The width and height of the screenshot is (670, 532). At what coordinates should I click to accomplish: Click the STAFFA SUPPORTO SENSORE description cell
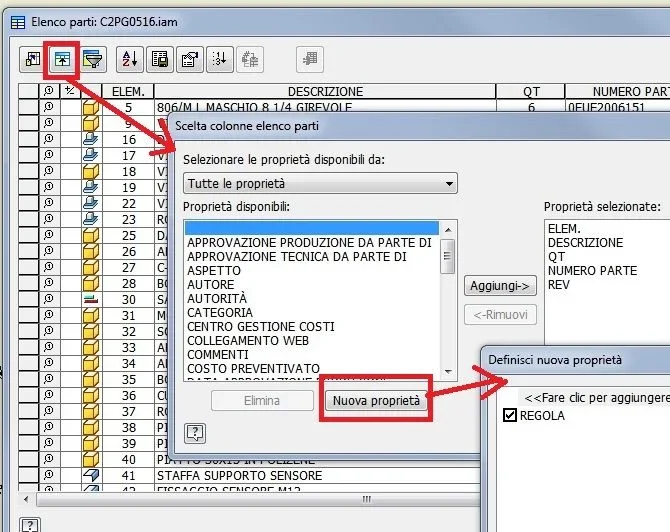317,475
